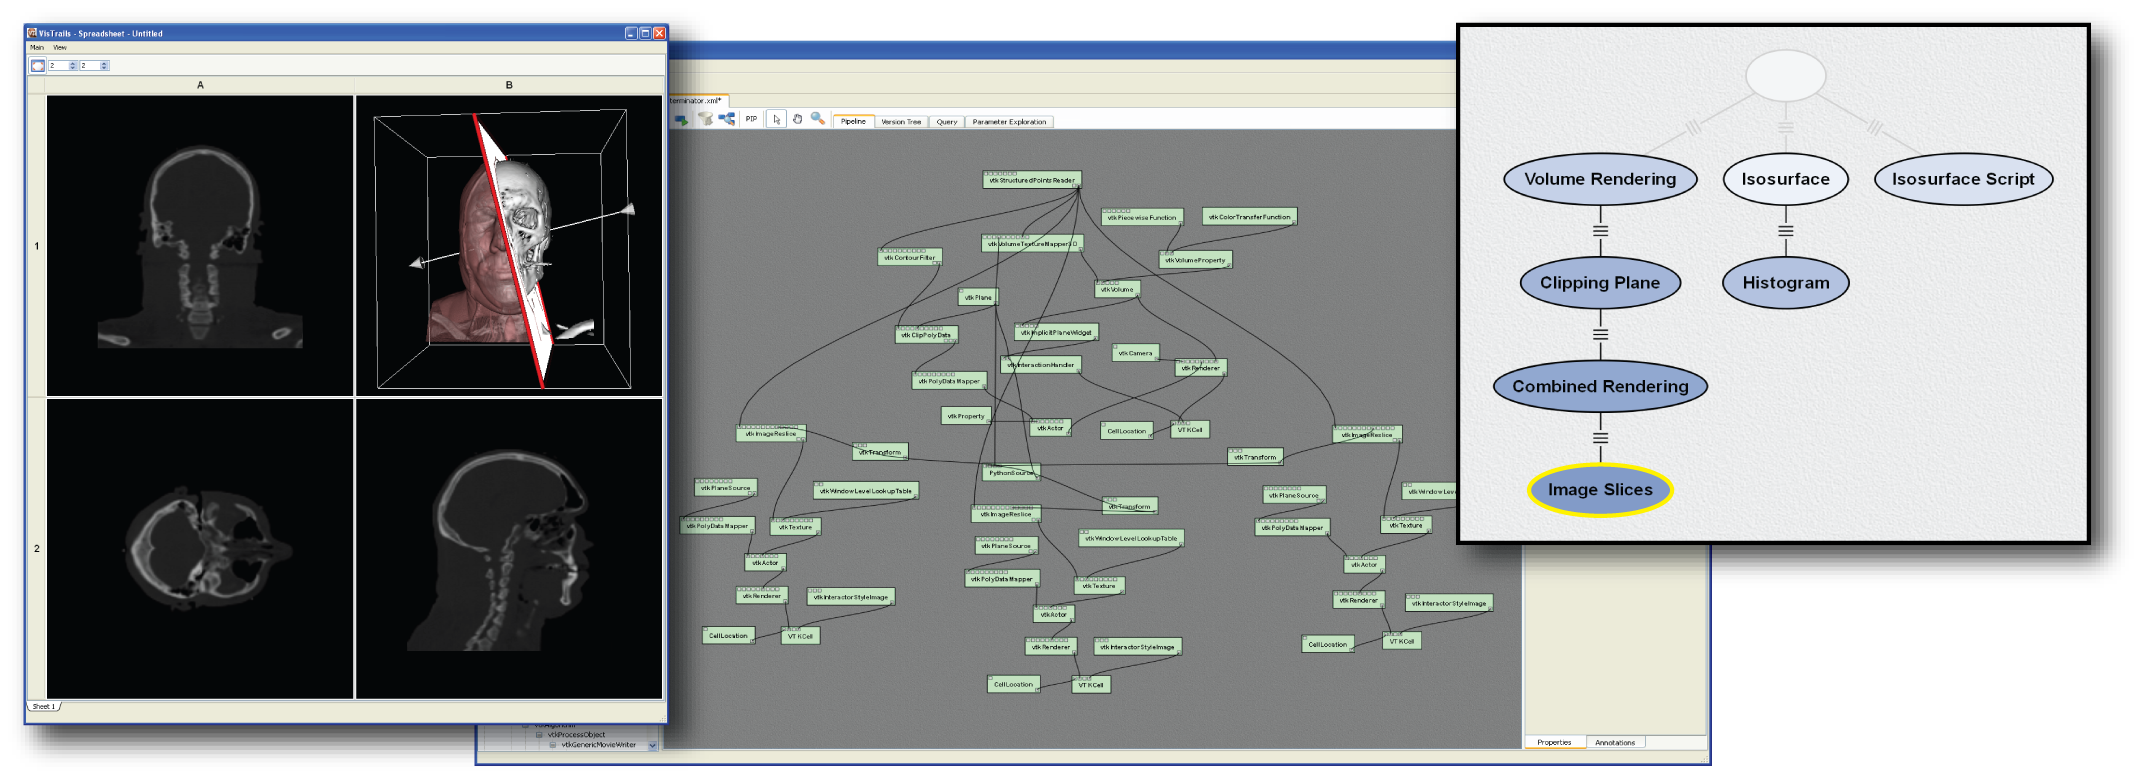
Task: Click the funnel icon in toolbar
Action: [705, 119]
